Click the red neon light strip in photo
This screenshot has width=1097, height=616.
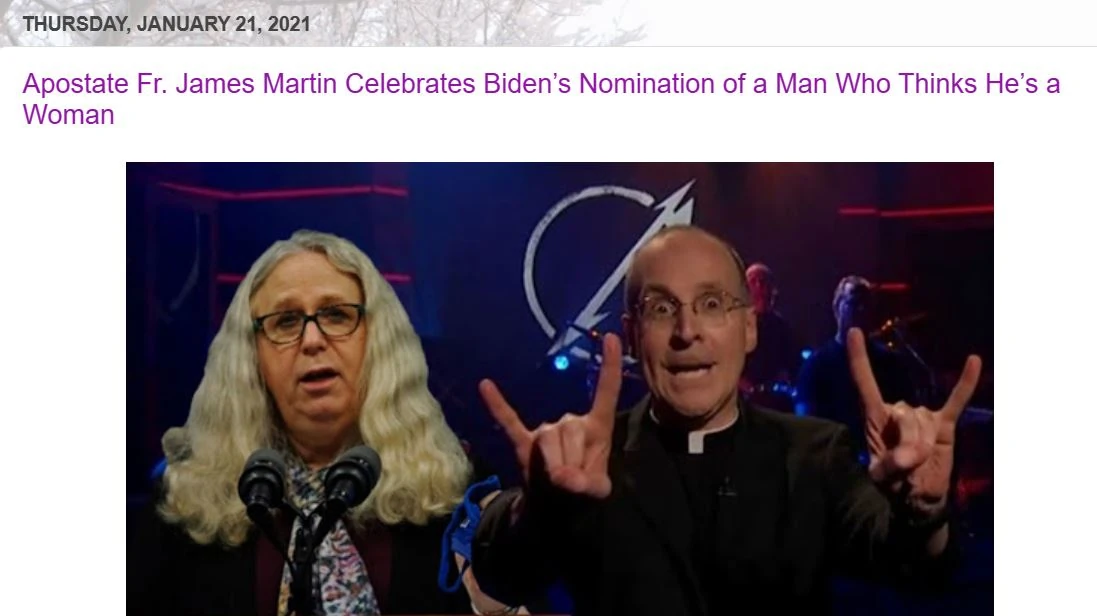point(283,190)
